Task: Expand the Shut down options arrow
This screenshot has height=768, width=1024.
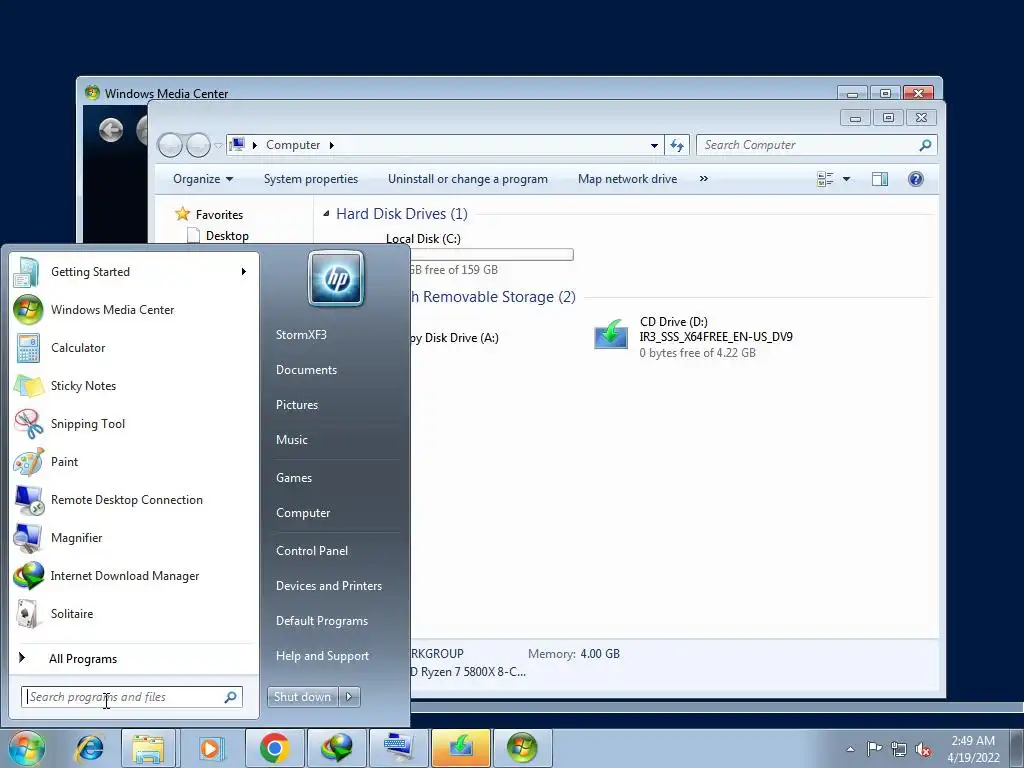Action: click(349, 697)
